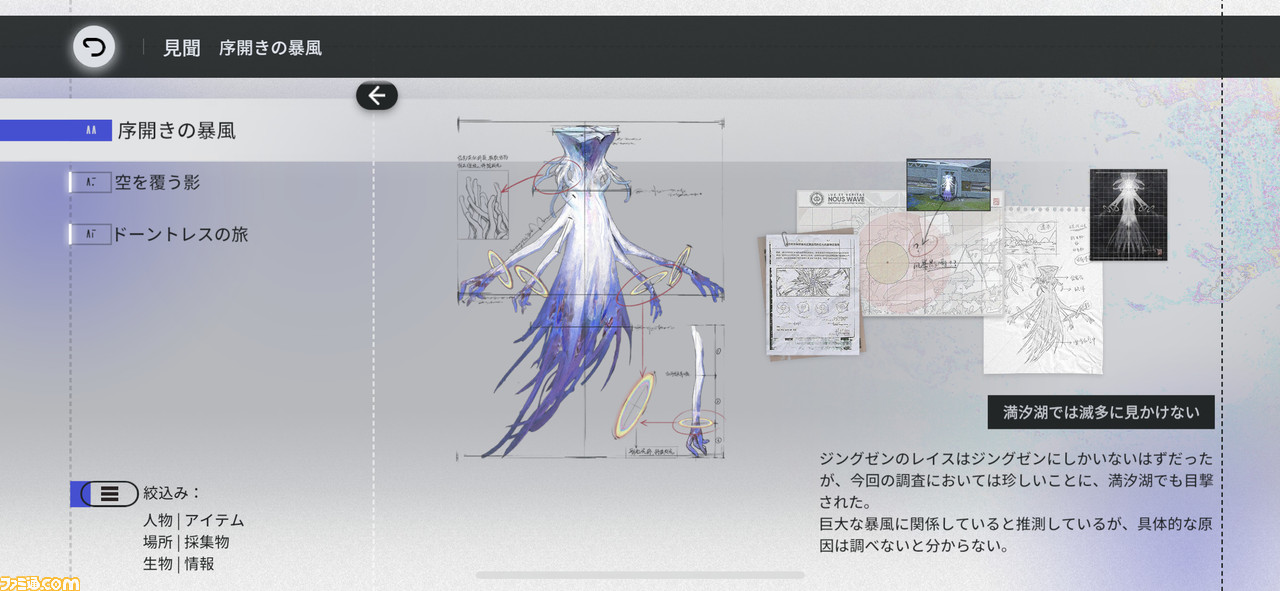Click the 生物 filter label
This screenshot has width=1280, height=591.
(x=158, y=564)
